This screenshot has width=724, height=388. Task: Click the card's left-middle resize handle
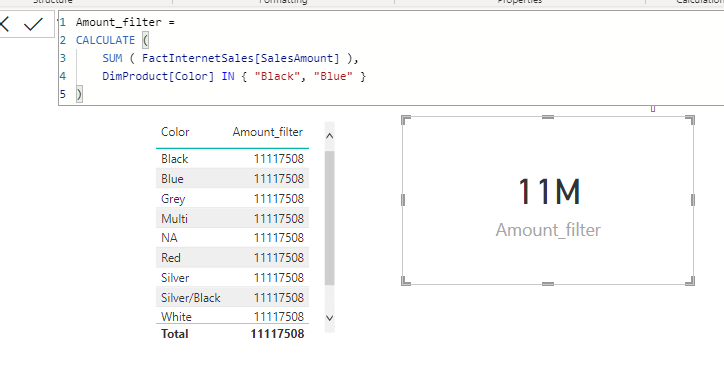click(x=403, y=200)
